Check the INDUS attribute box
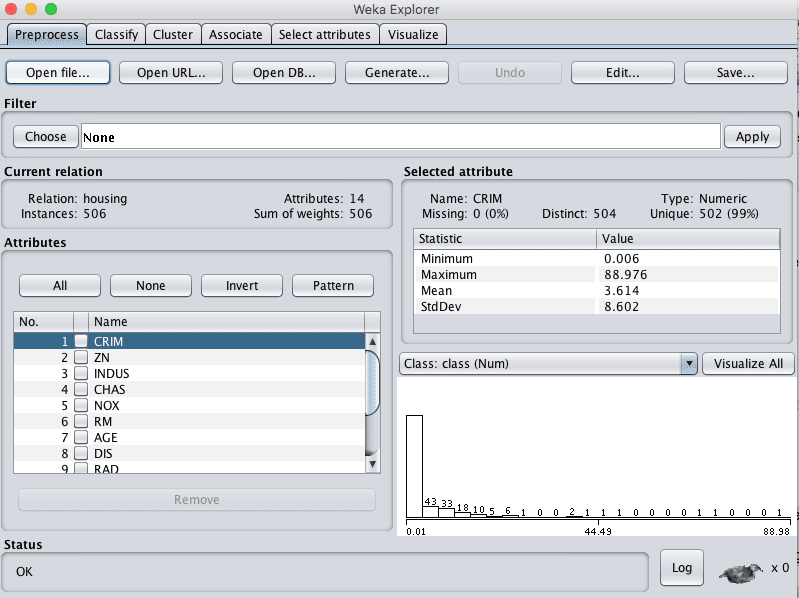 pos(81,373)
